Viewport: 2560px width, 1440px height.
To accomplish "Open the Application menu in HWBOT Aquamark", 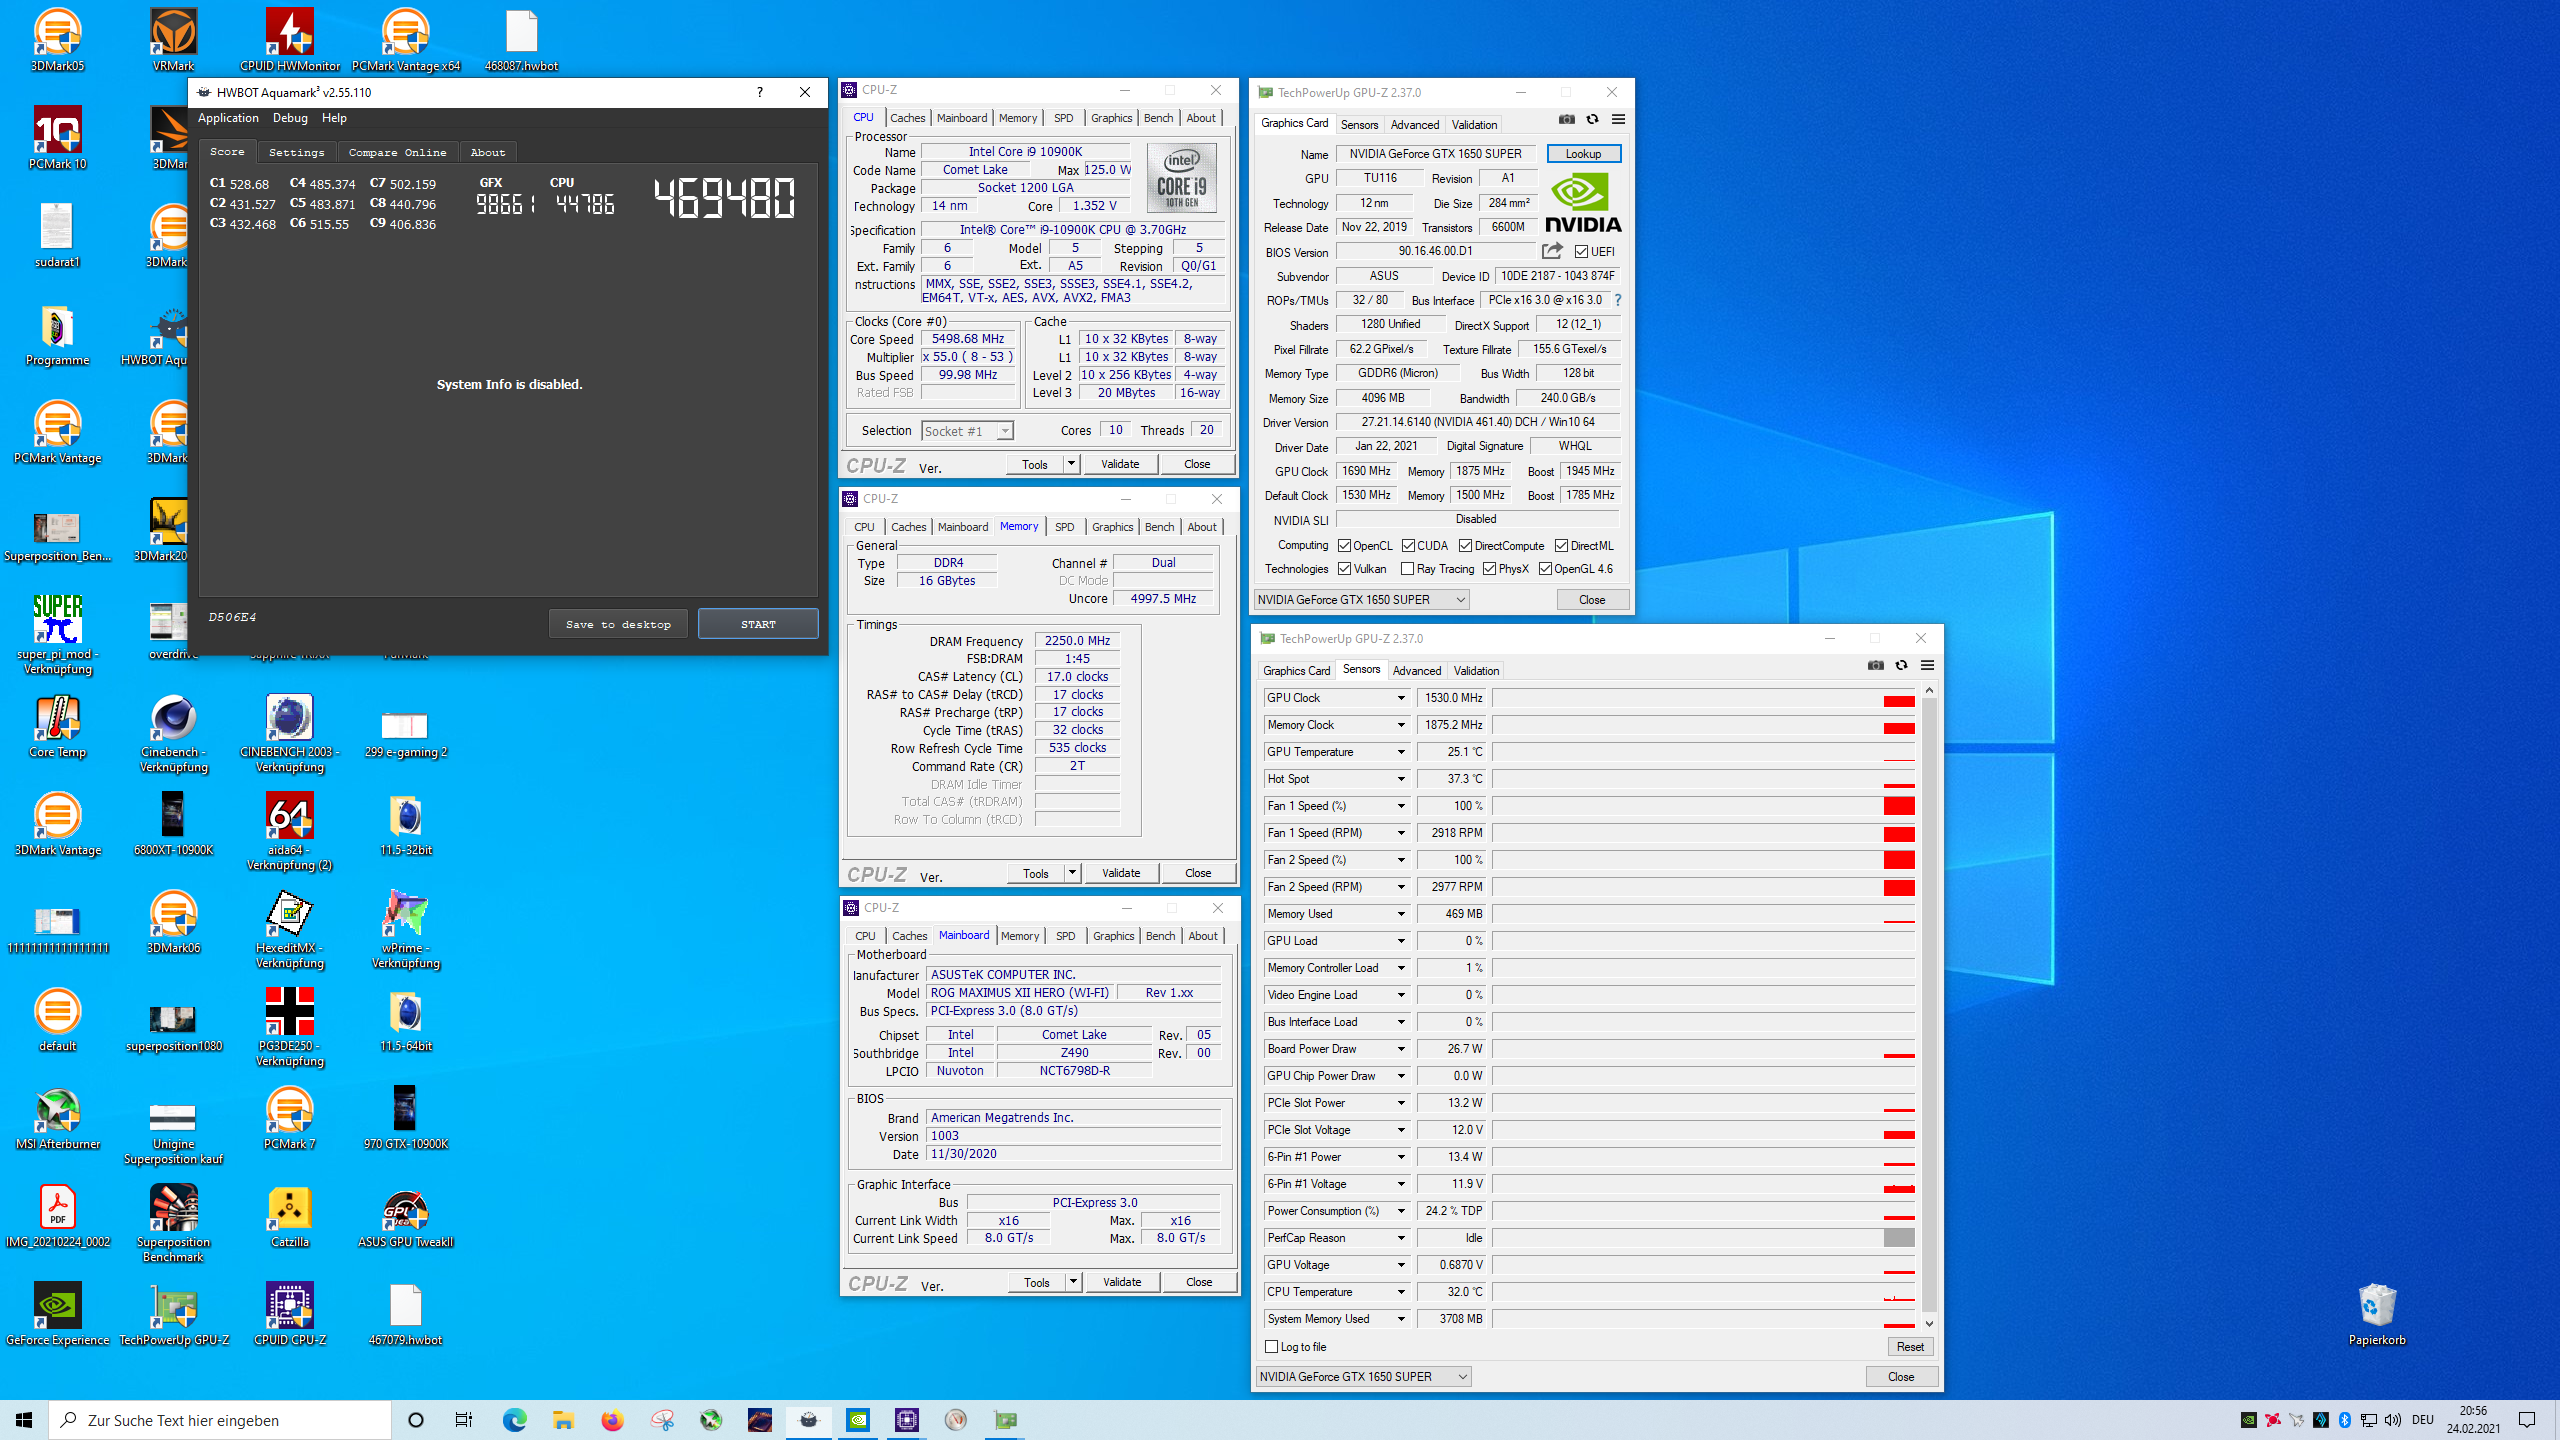I will point(228,118).
